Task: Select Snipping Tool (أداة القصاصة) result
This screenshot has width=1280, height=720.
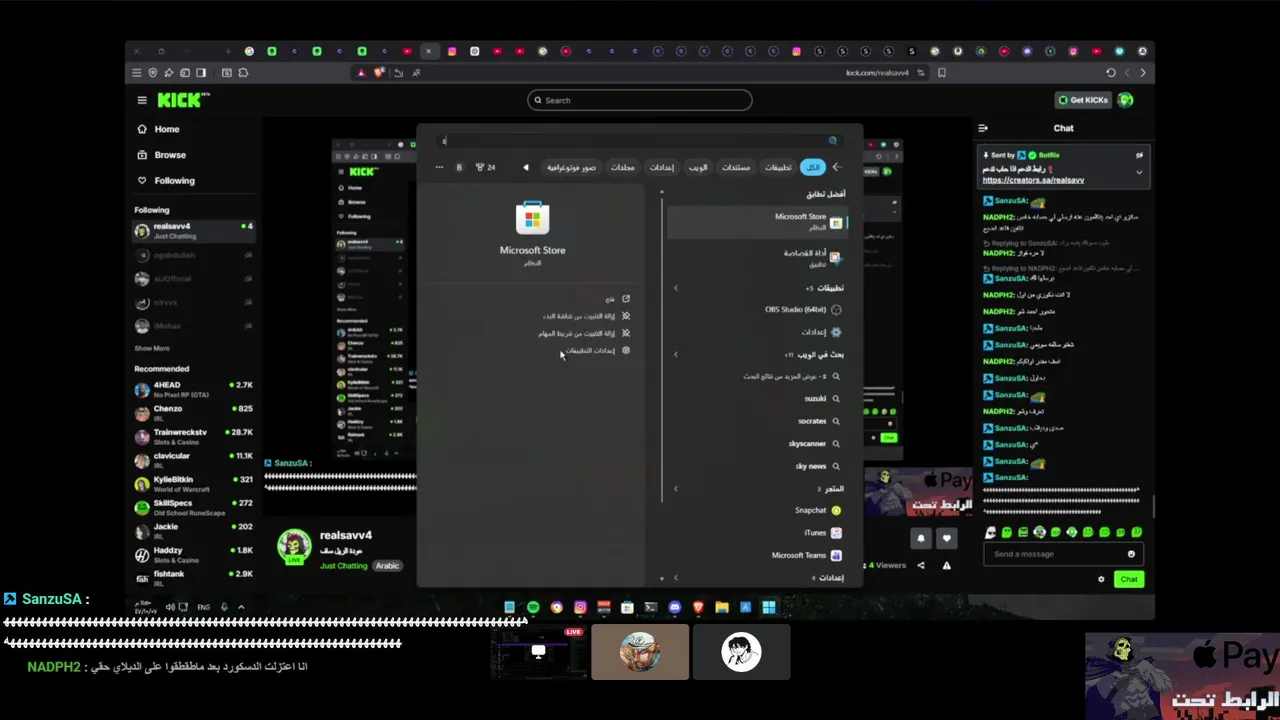Action: pos(757,258)
